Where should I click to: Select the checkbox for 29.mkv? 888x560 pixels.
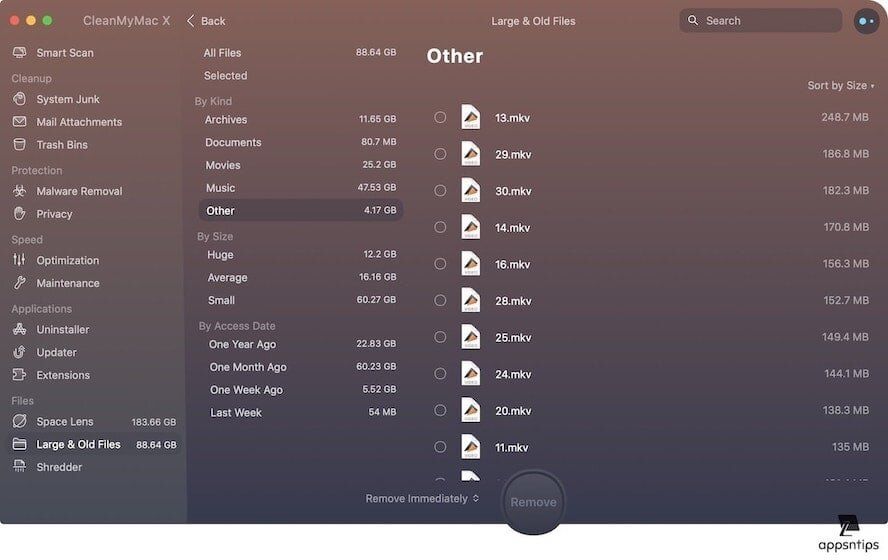click(440, 154)
